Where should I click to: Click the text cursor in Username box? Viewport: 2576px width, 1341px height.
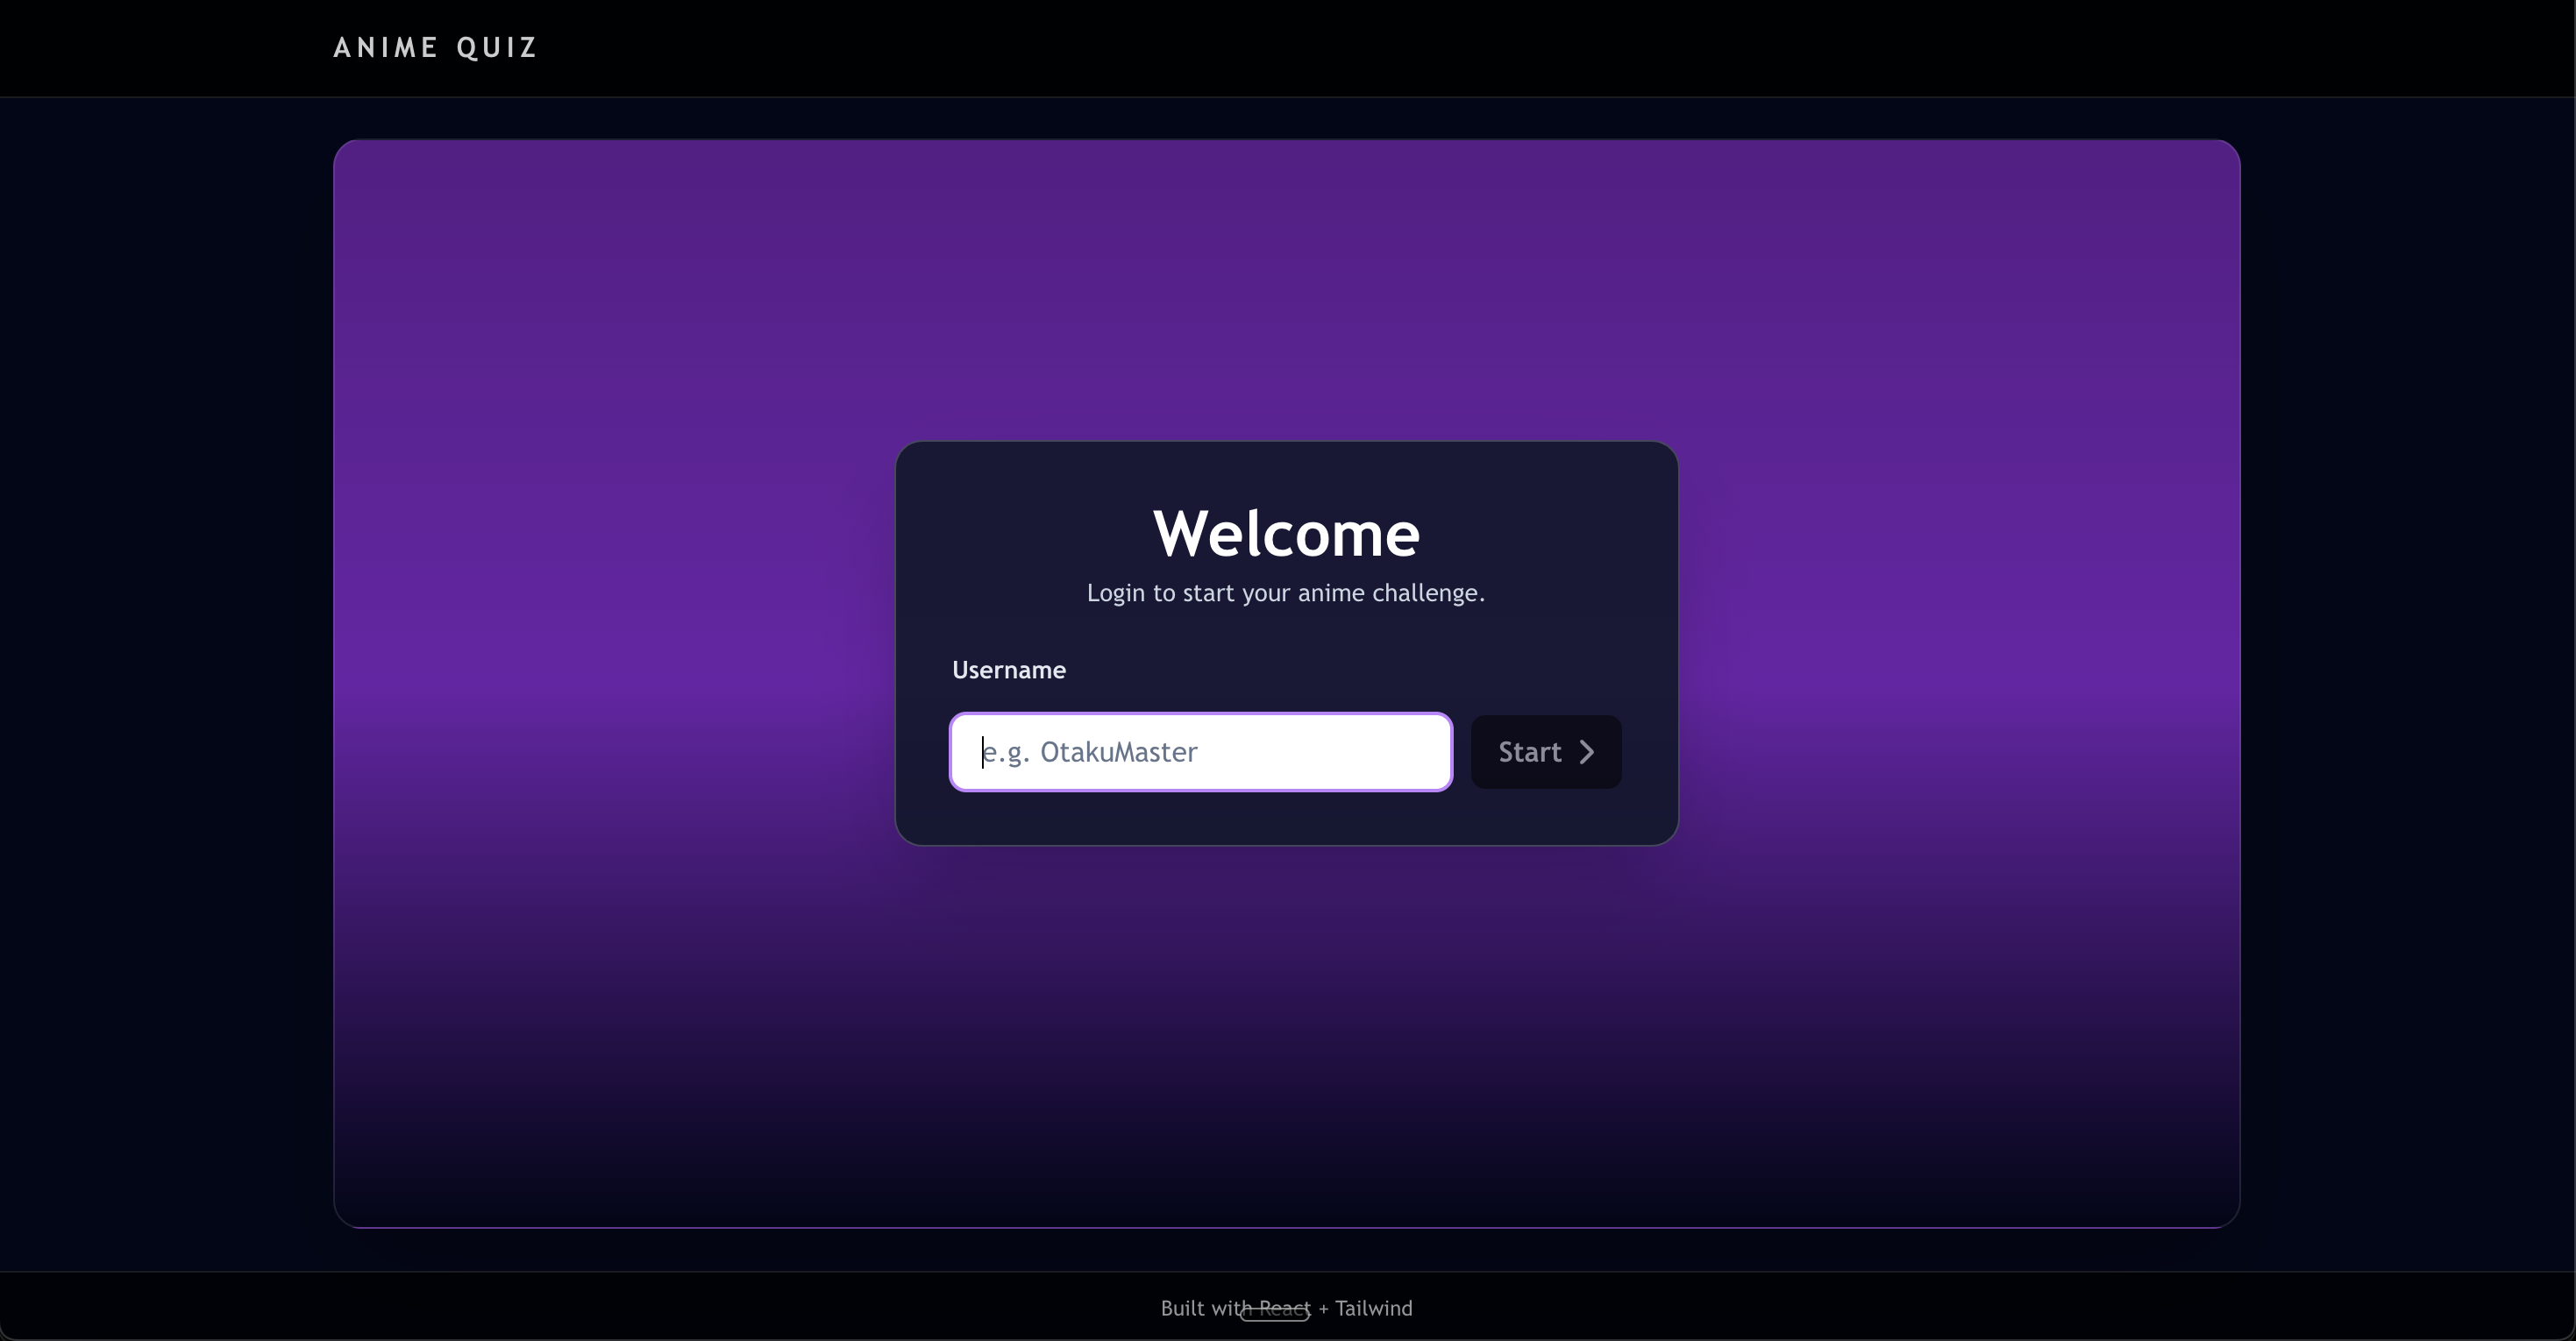coord(983,752)
